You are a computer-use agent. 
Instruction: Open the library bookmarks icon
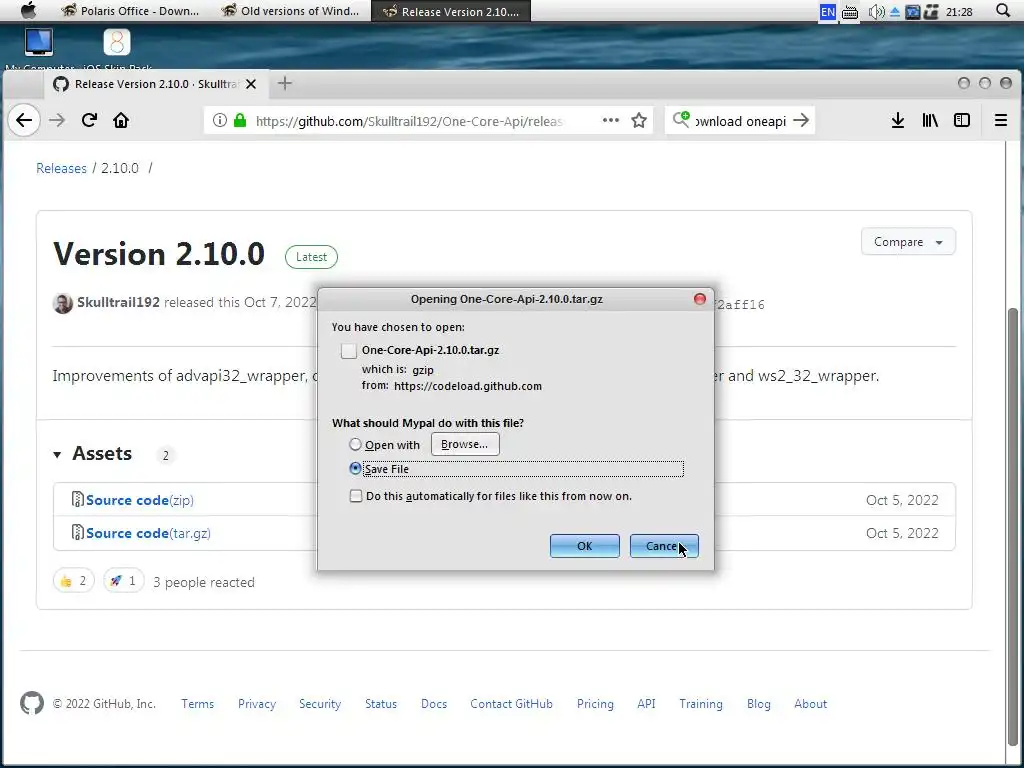(930, 120)
